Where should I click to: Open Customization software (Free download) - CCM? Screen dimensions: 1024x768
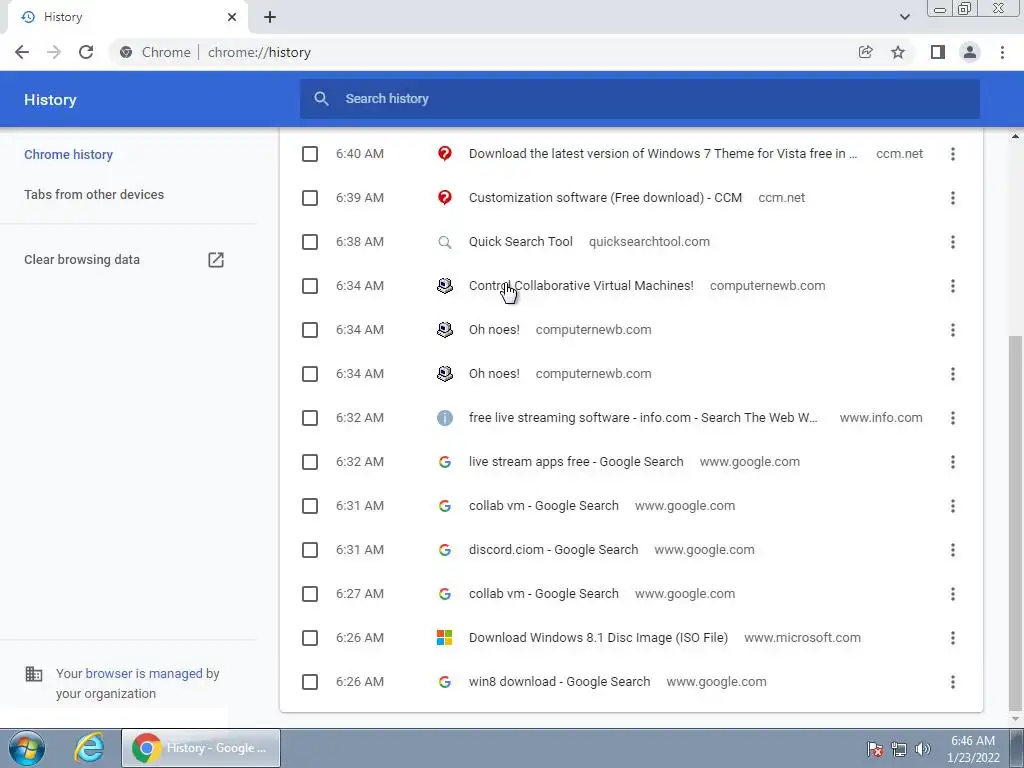pos(605,198)
